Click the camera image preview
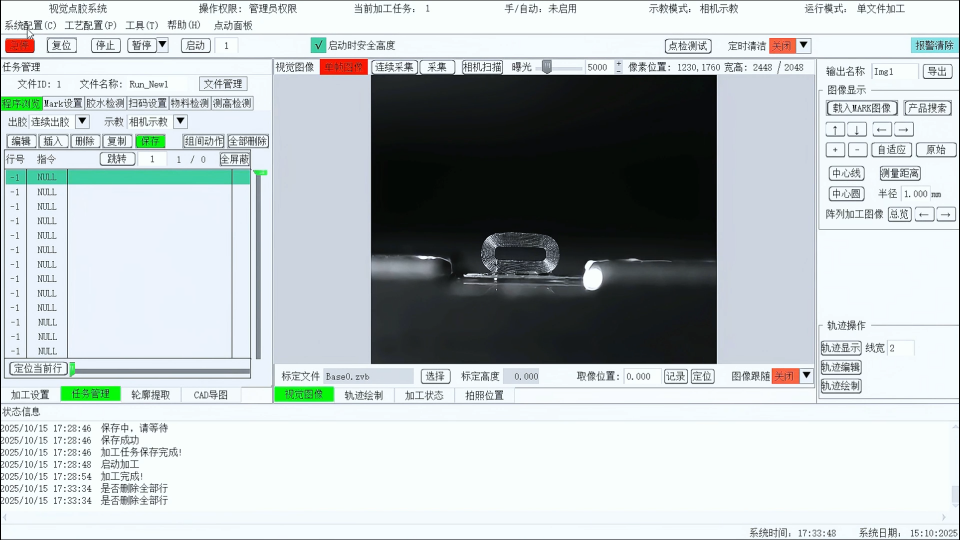This screenshot has height=540, width=960. point(544,220)
